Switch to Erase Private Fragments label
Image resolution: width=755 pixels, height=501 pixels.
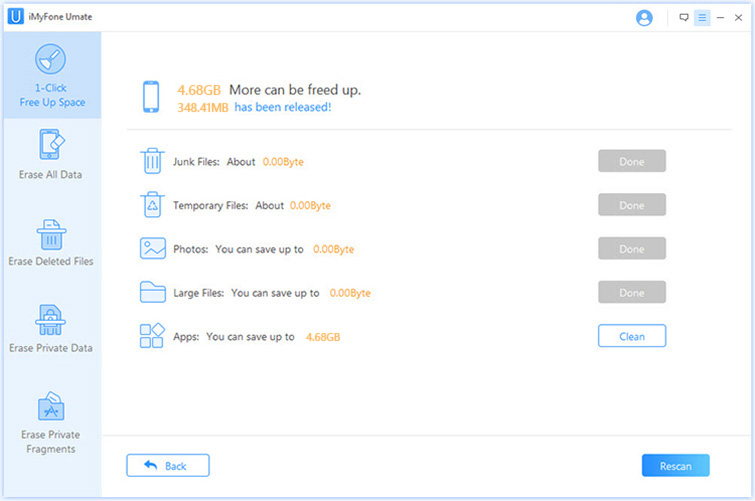[51, 442]
